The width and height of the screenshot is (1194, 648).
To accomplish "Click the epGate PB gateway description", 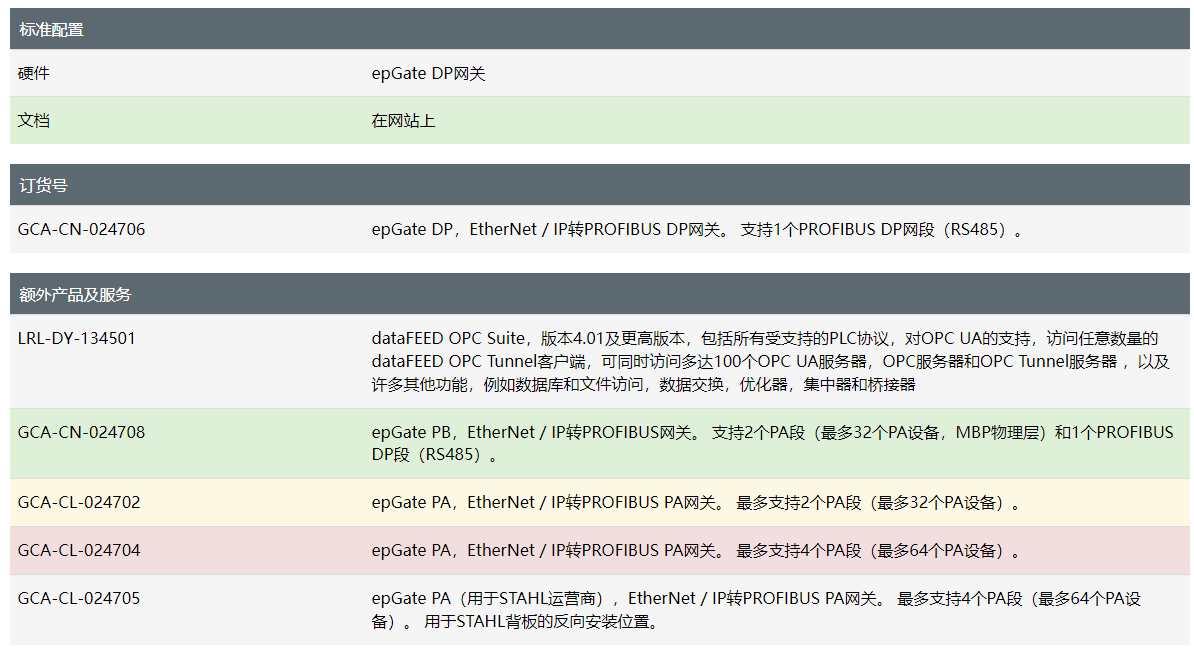I will coord(772,443).
